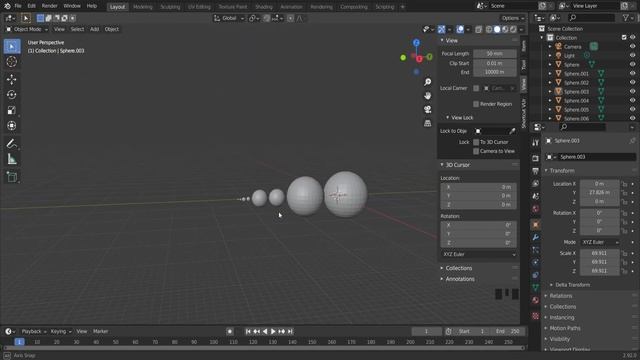Select wireframe viewport shading mode

click(x=489, y=29)
